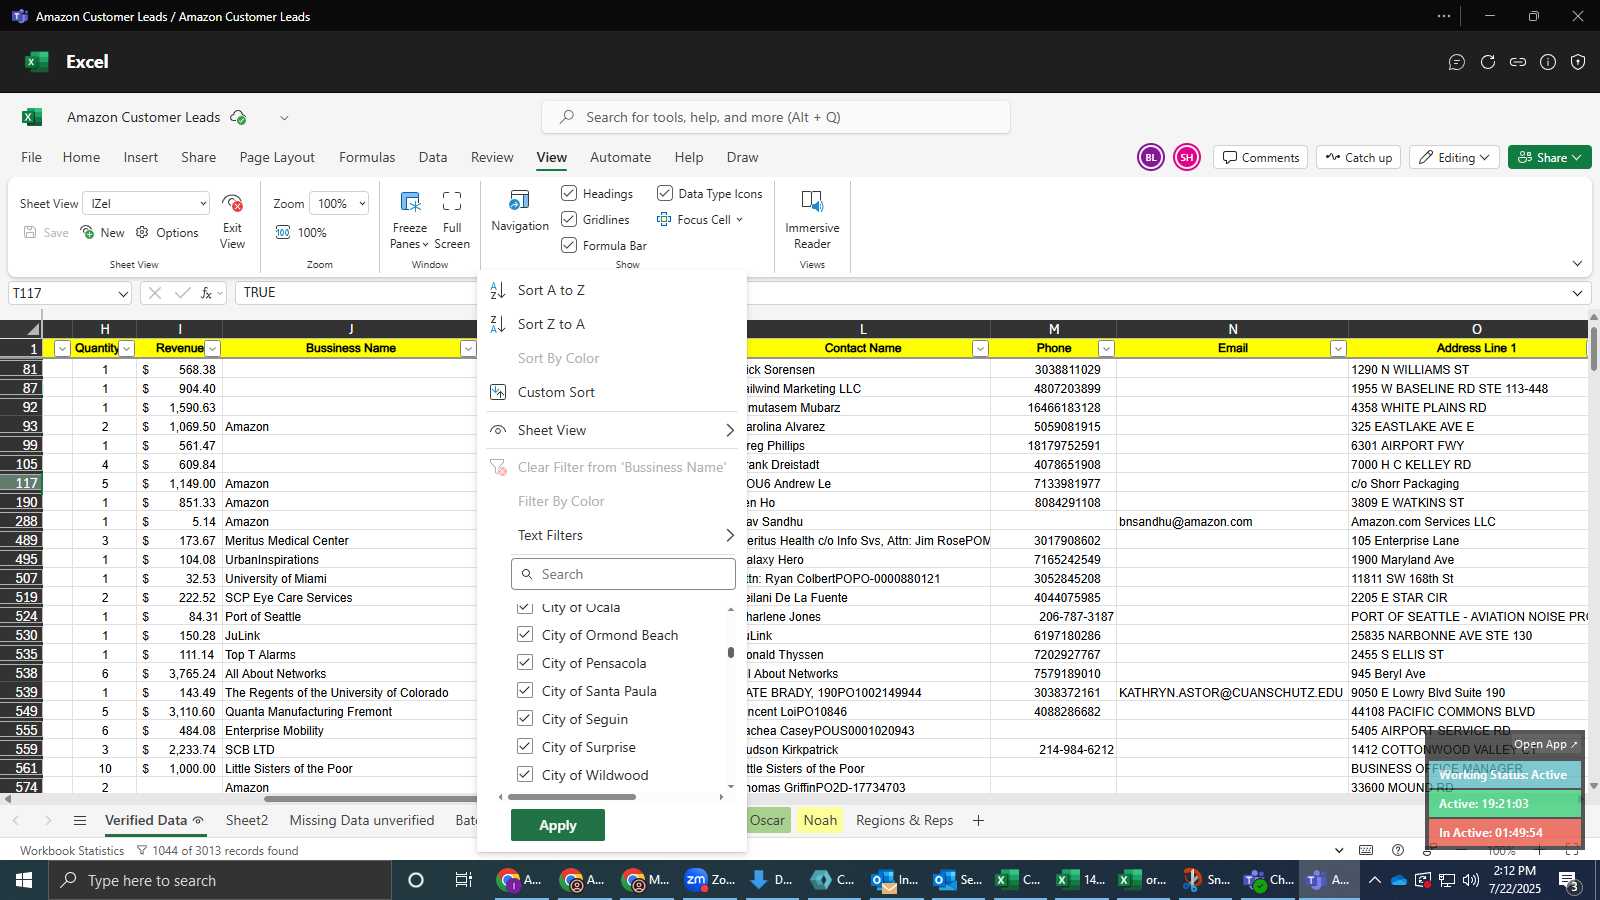Add a new sheet with plus icon

[978, 821]
